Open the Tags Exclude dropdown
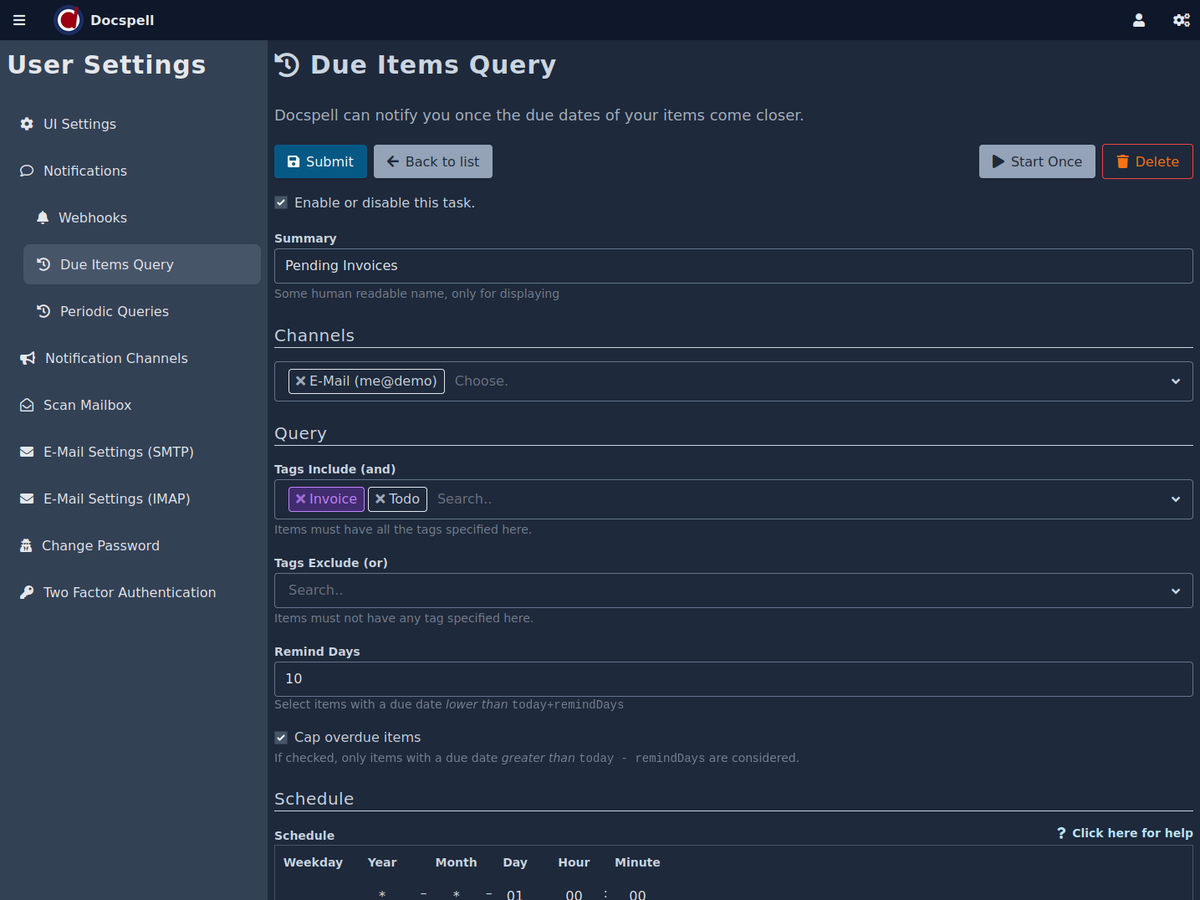The width and height of the screenshot is (1200, 900). [1175, 591]
